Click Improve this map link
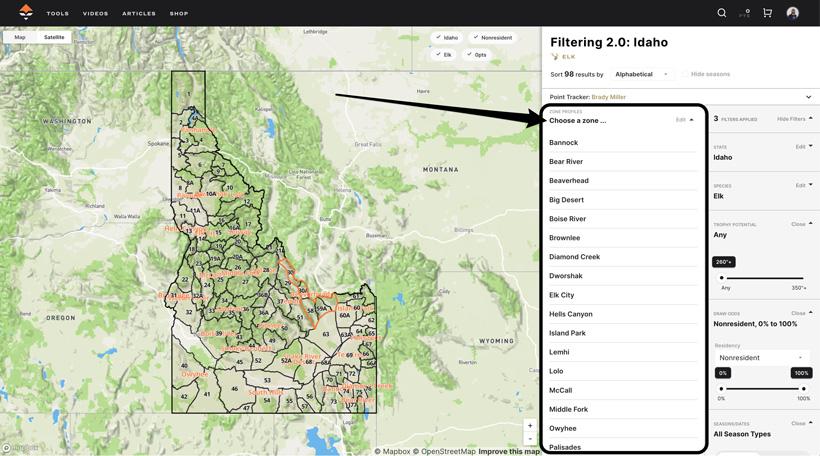Screen dimensions: 820x456 point(509,451)
